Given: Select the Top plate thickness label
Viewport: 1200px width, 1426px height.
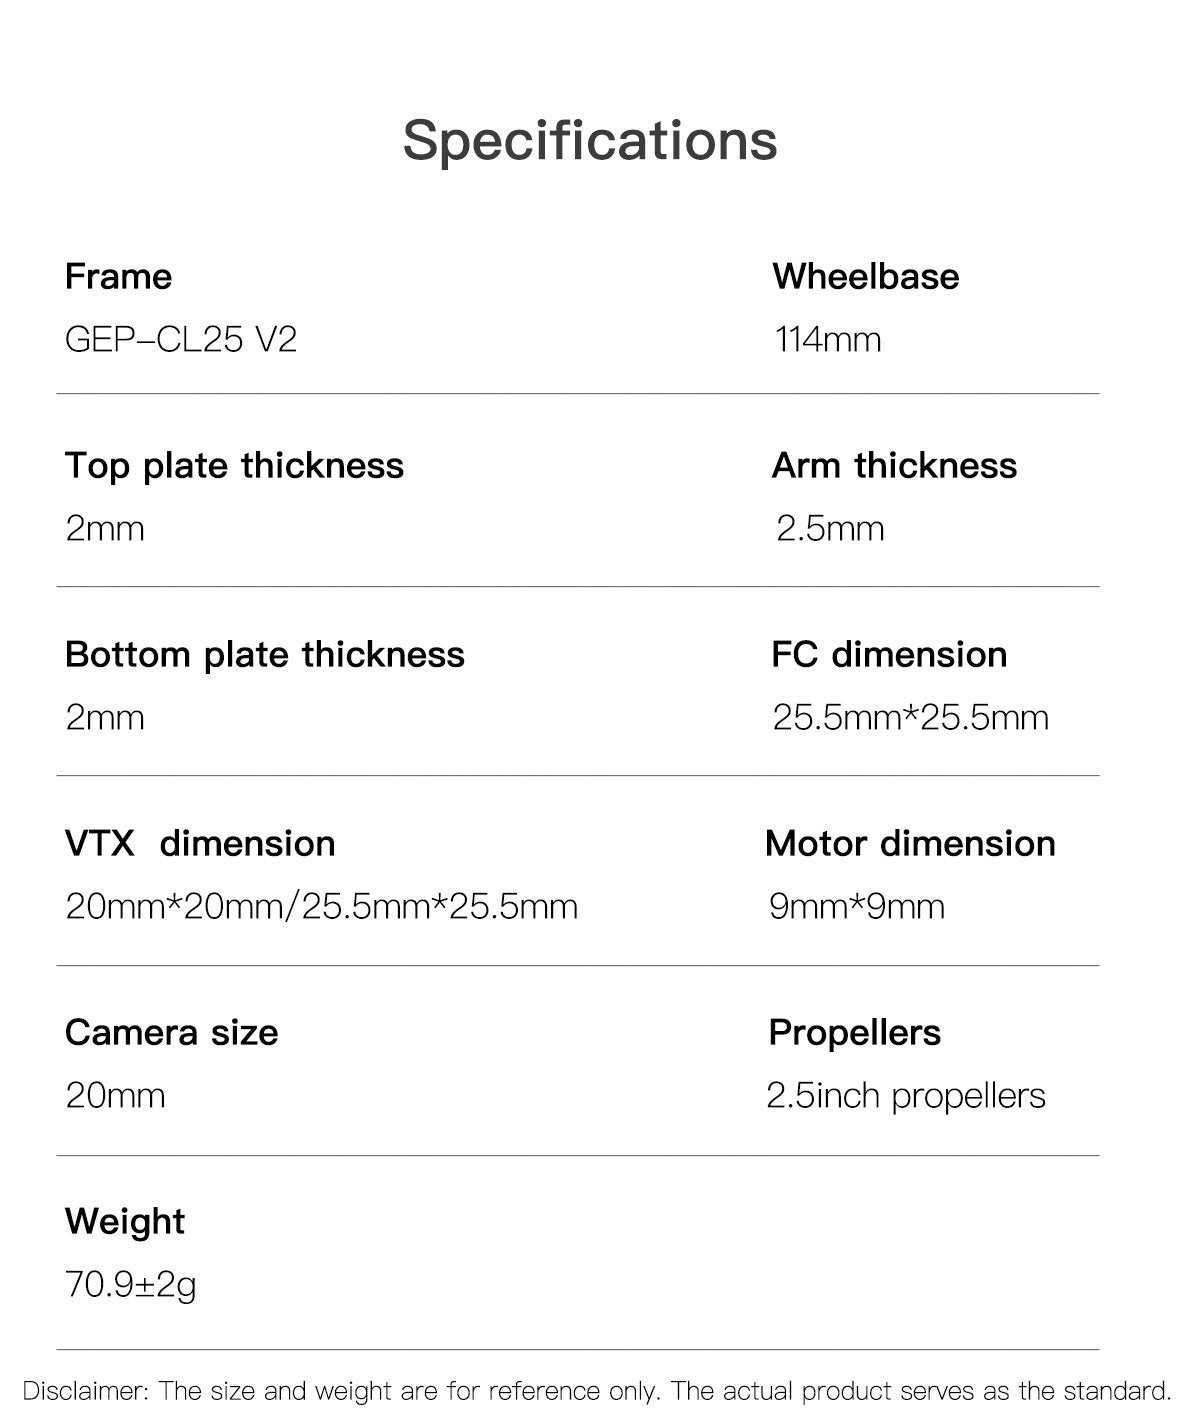Looking at the screenshot, I should click(234, 466).
